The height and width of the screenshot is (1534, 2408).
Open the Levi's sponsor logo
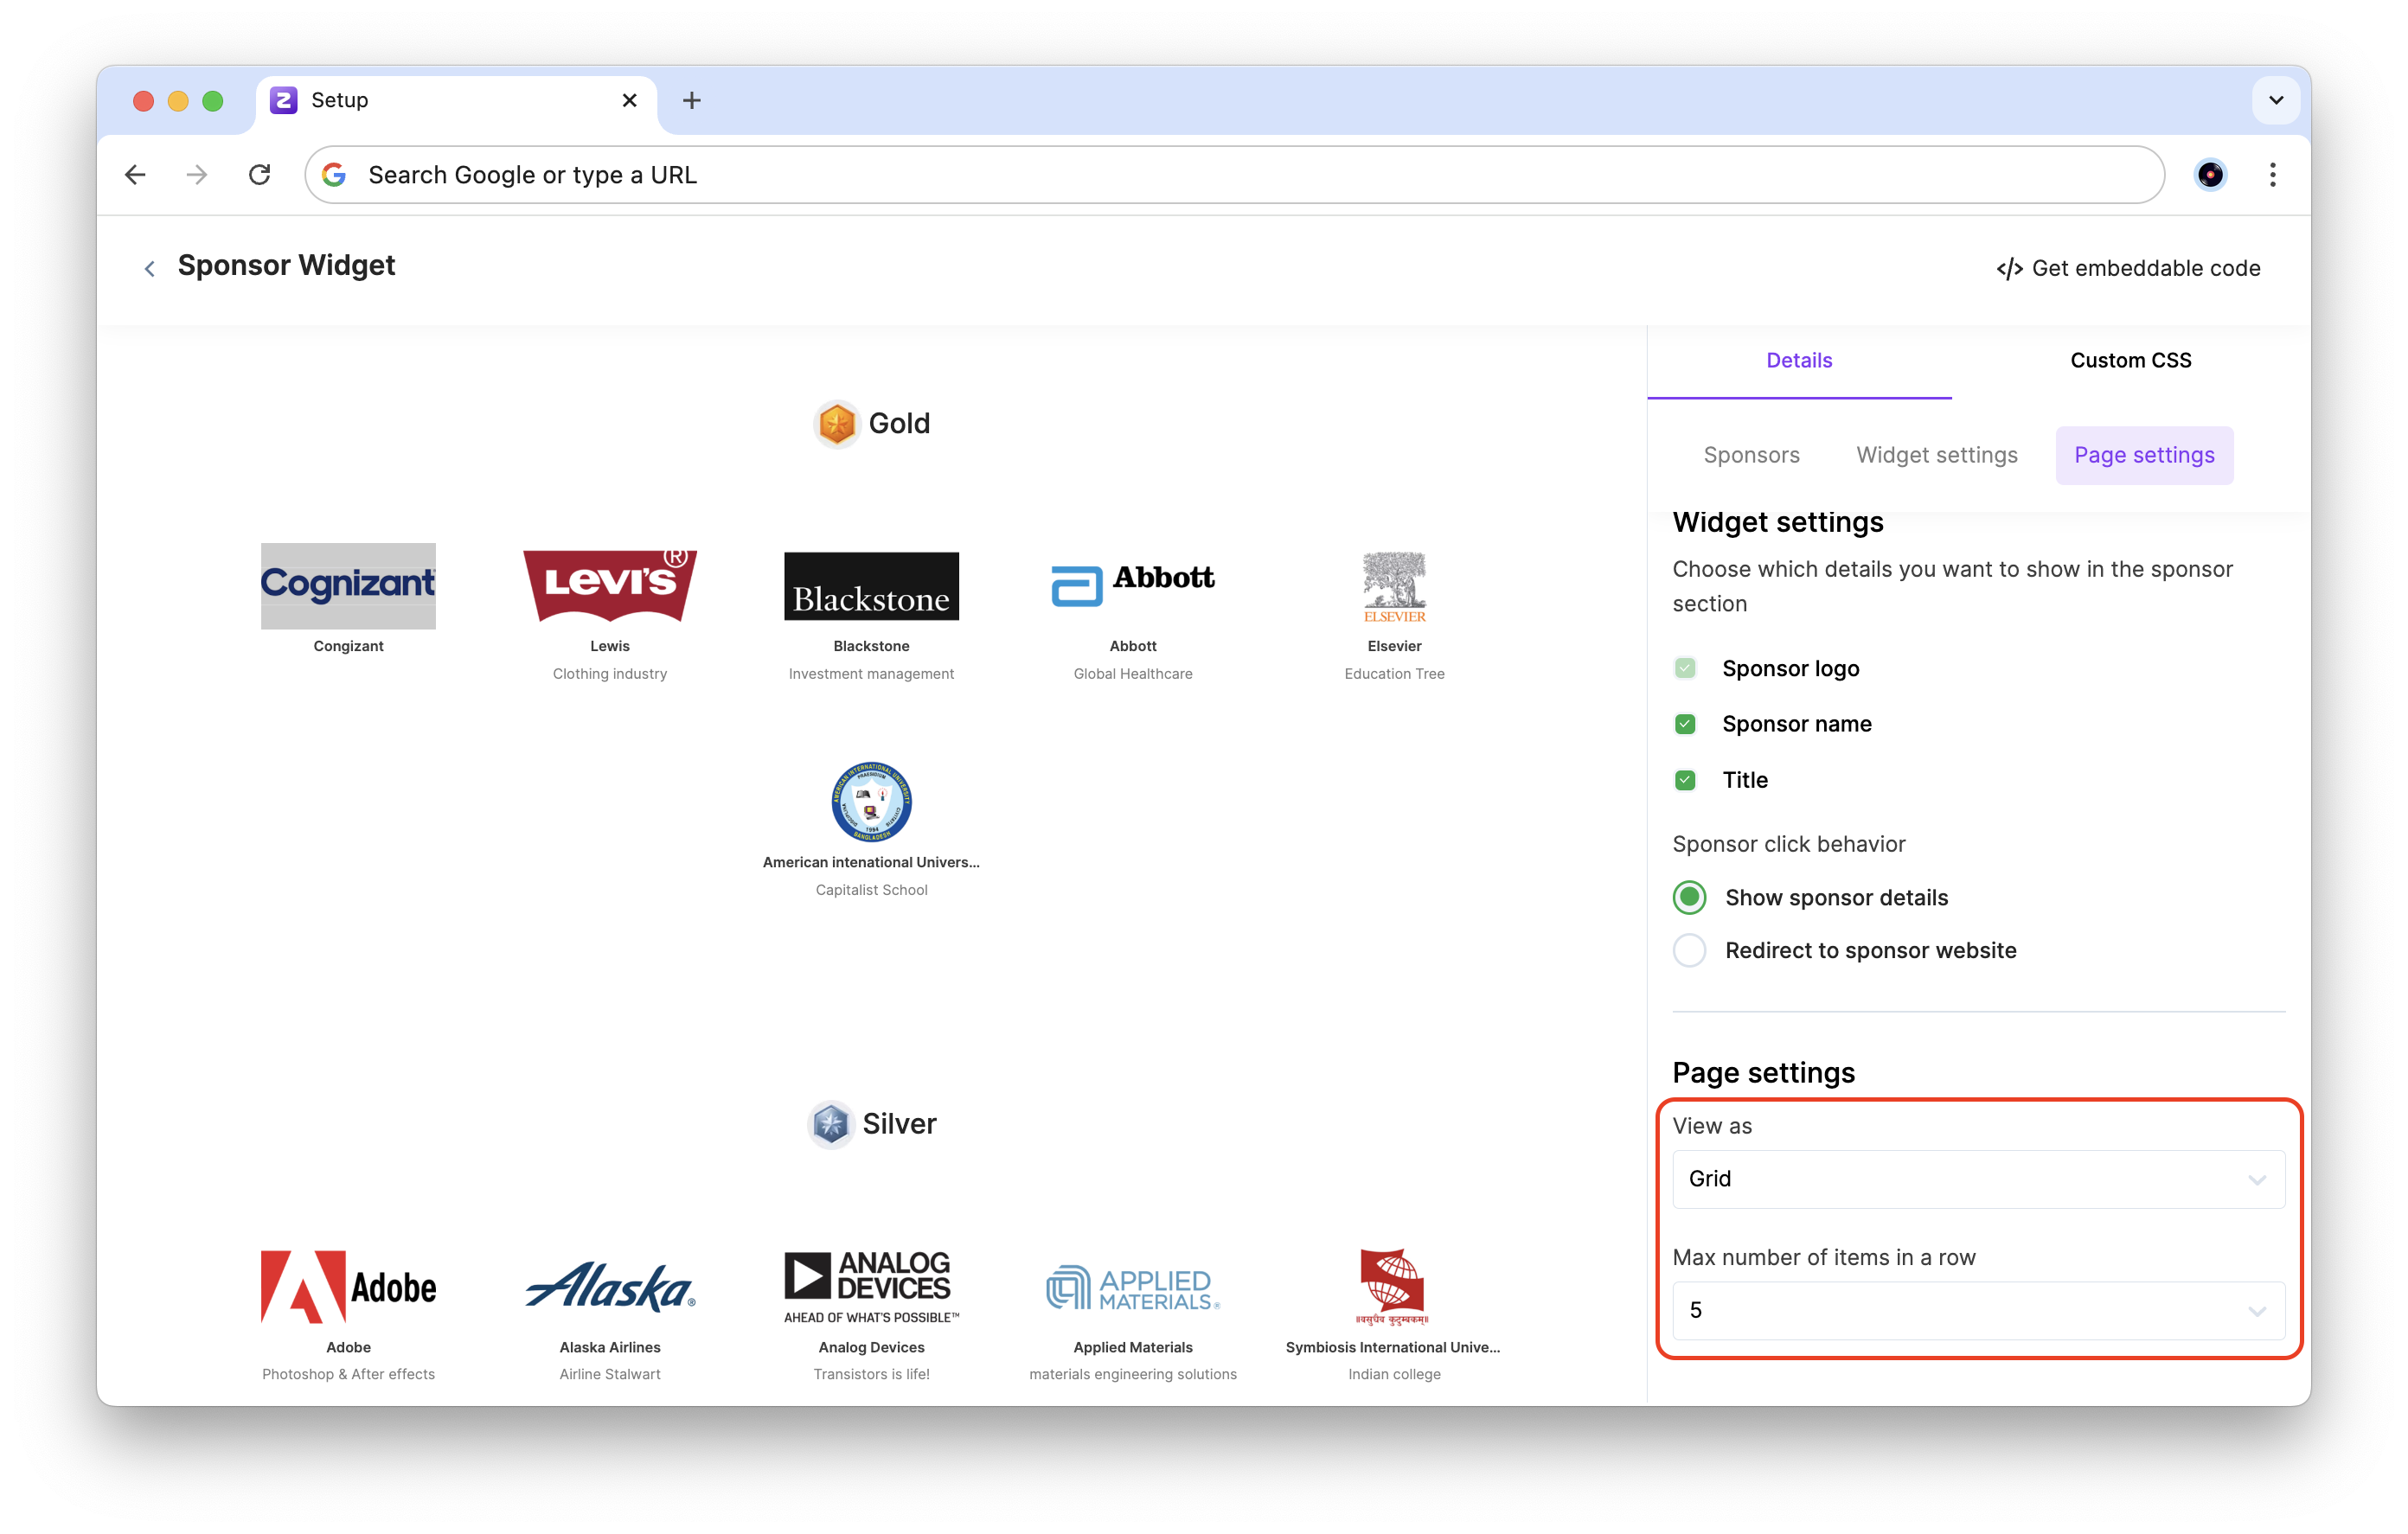click(609, 586)
